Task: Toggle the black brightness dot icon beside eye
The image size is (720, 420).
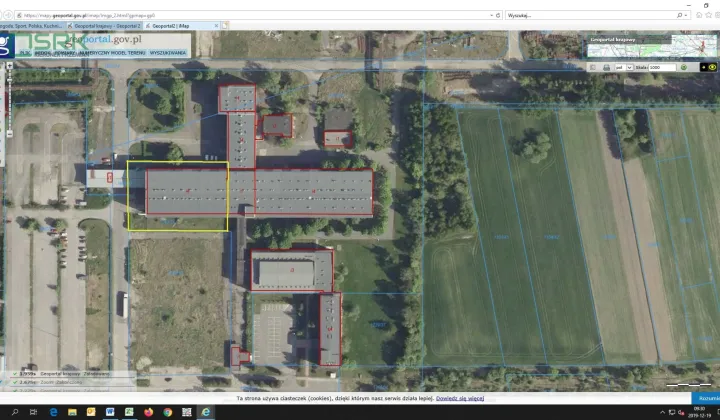Action: tap(703, 67)
